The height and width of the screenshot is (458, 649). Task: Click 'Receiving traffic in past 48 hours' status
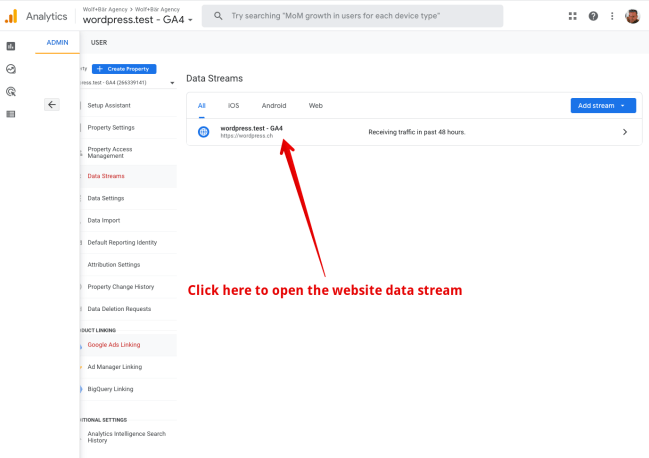[x=417, y=132]
